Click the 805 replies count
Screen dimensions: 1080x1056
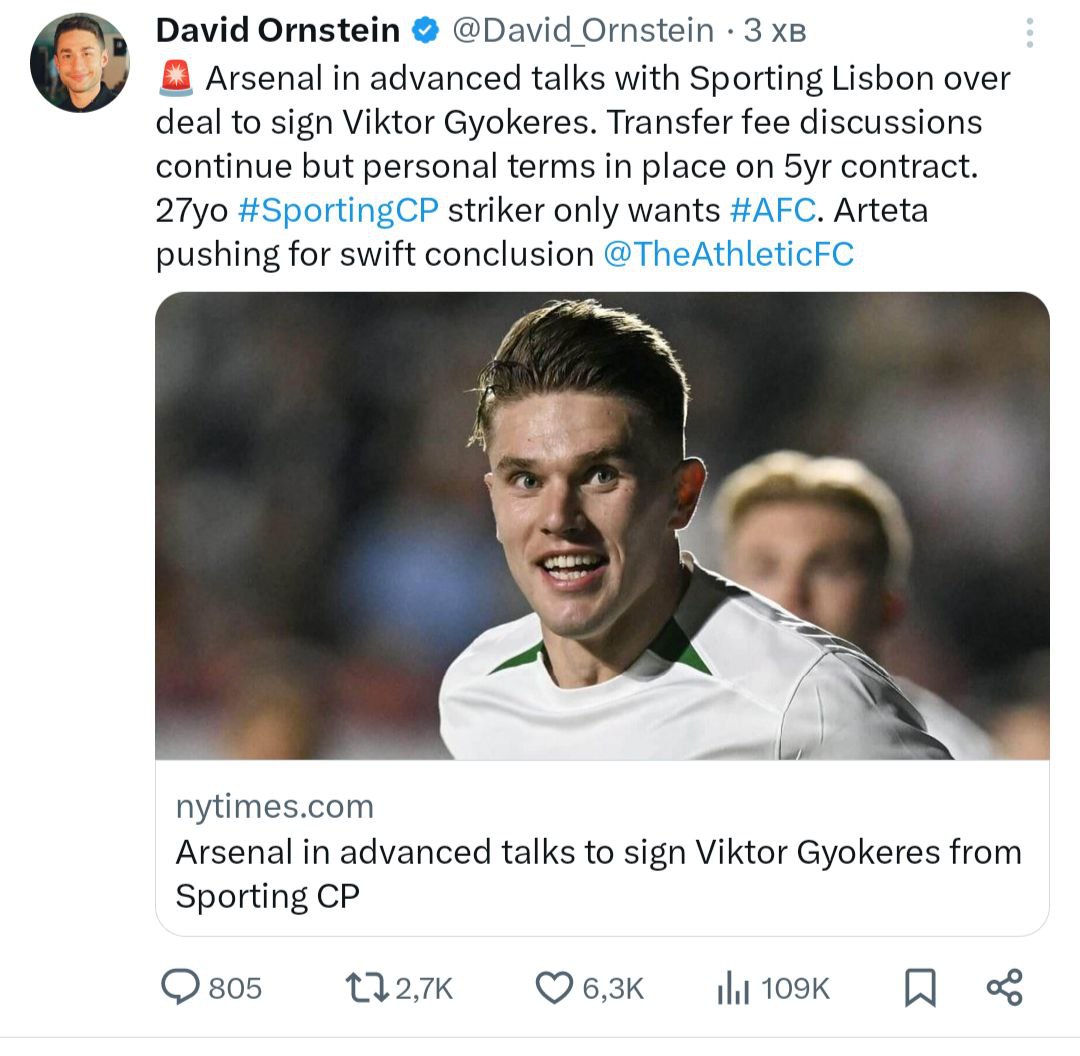point(235,988)
